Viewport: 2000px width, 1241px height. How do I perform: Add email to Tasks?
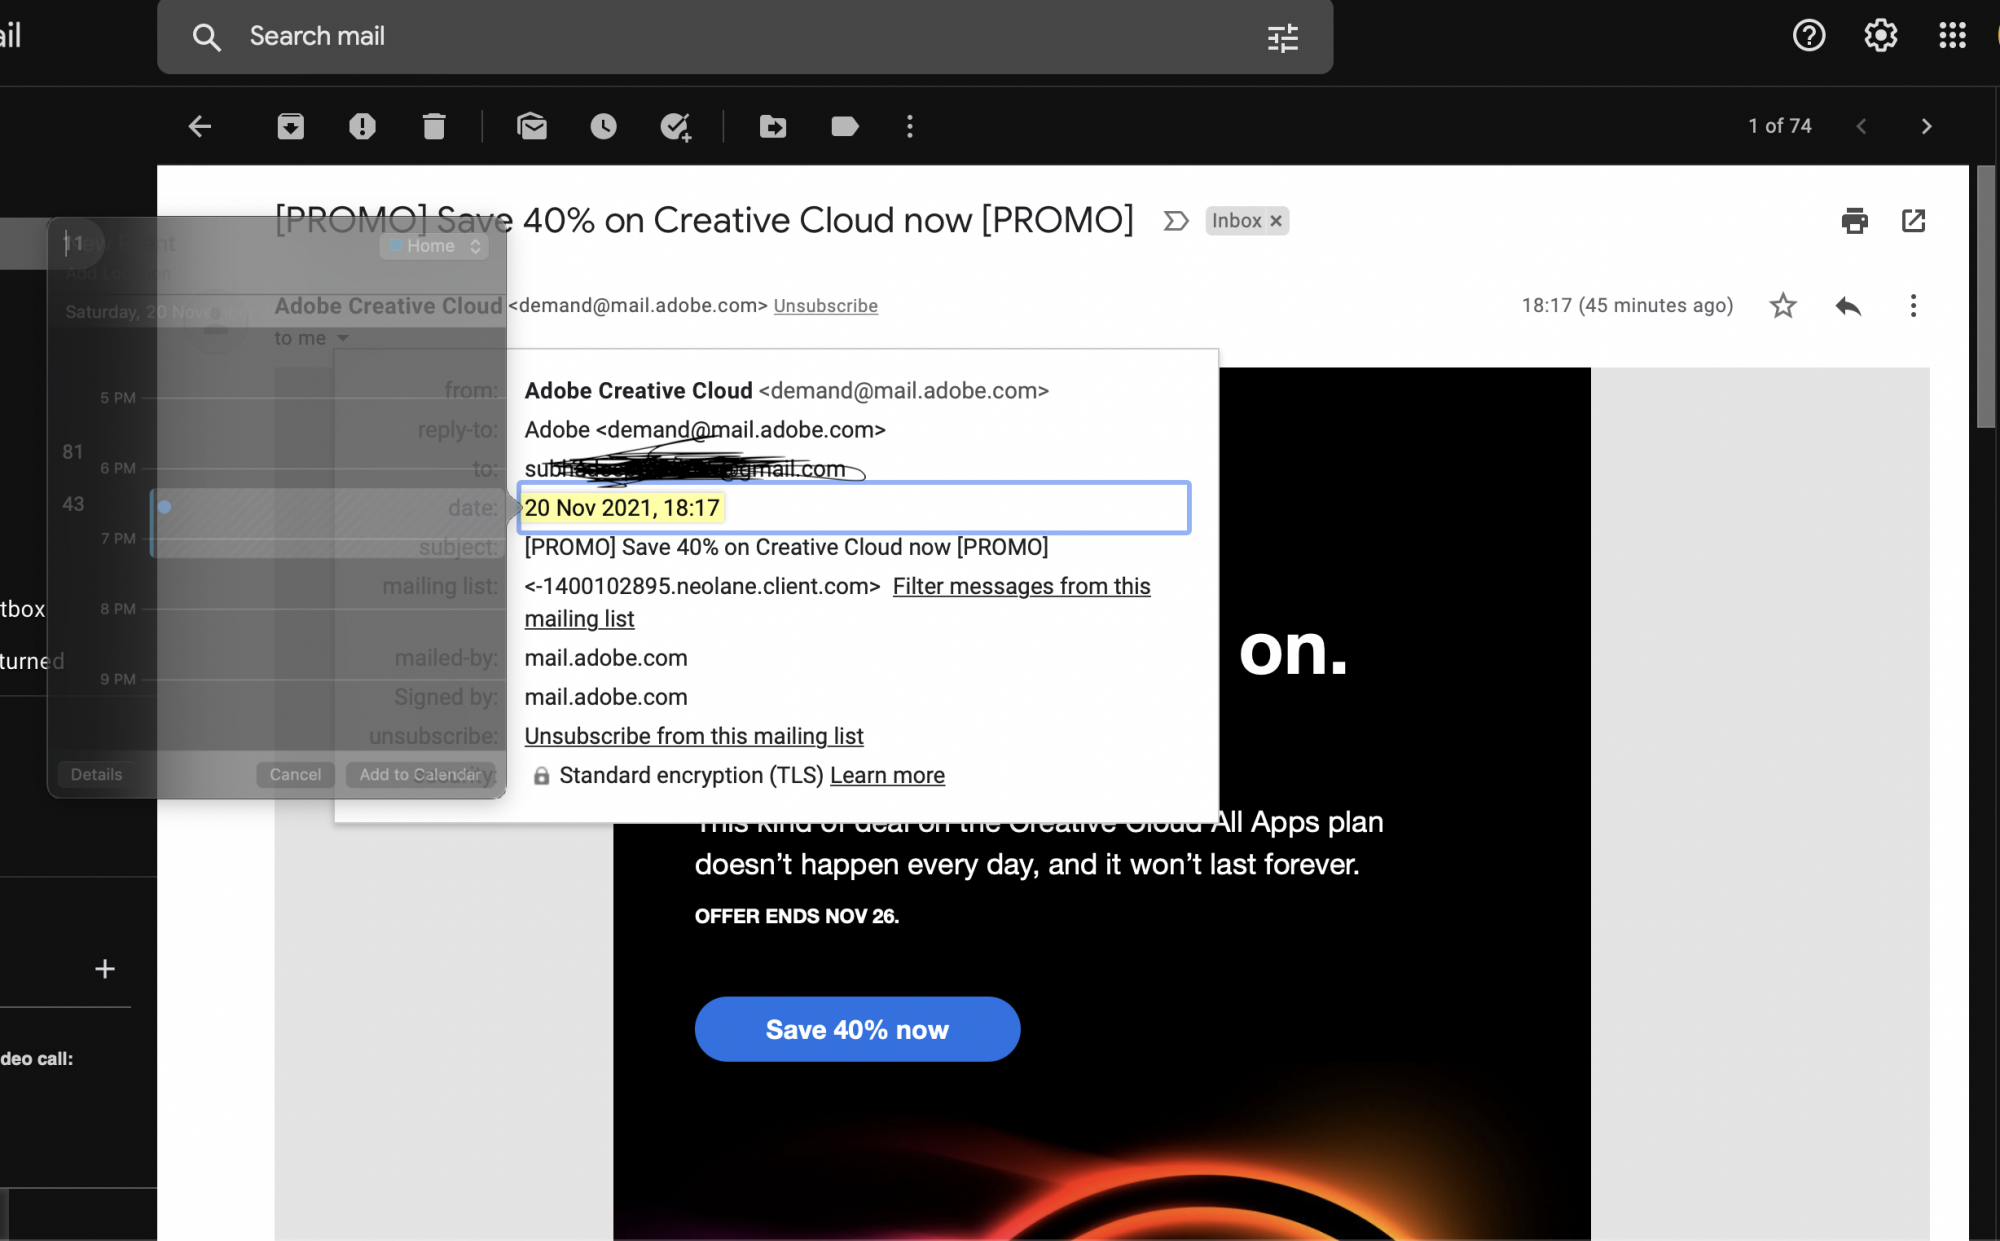676,126
